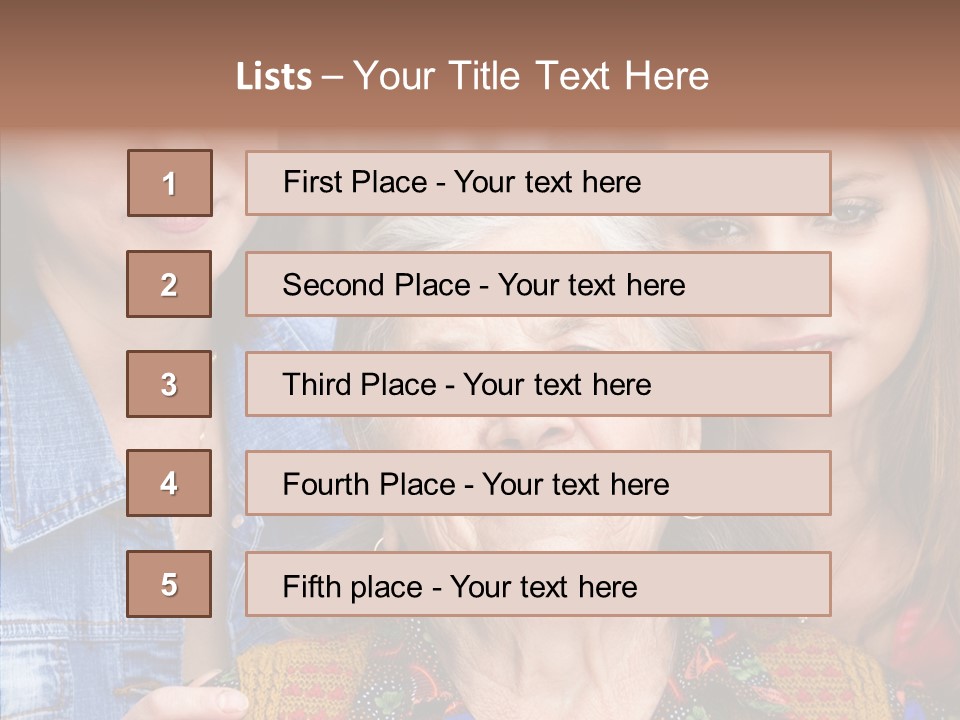Select the "Fourth Place" text bar
The width and height of the screenshot is (960, 720).
coord(538,483)
